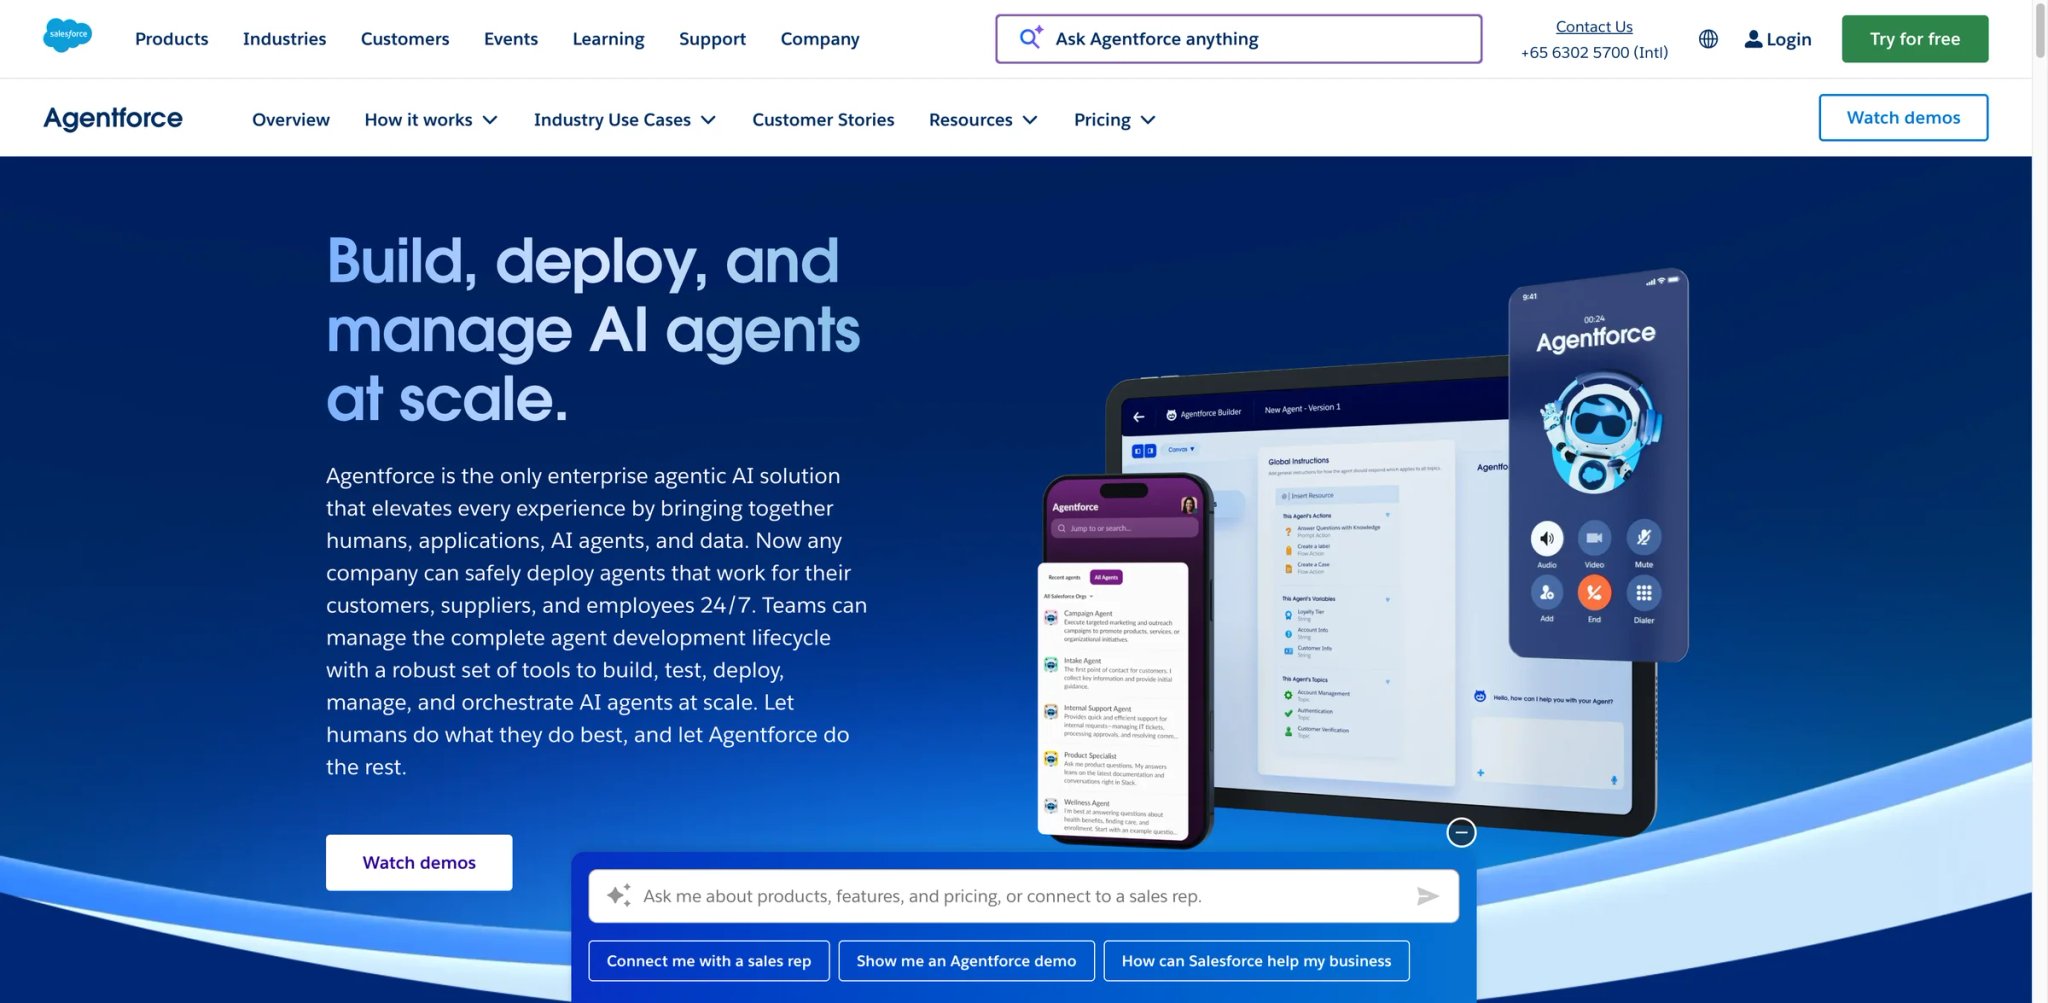The image size is (2048, 1003).
Task: Click the page vertical scrollbar
Action: click(x=2040, y=30)
